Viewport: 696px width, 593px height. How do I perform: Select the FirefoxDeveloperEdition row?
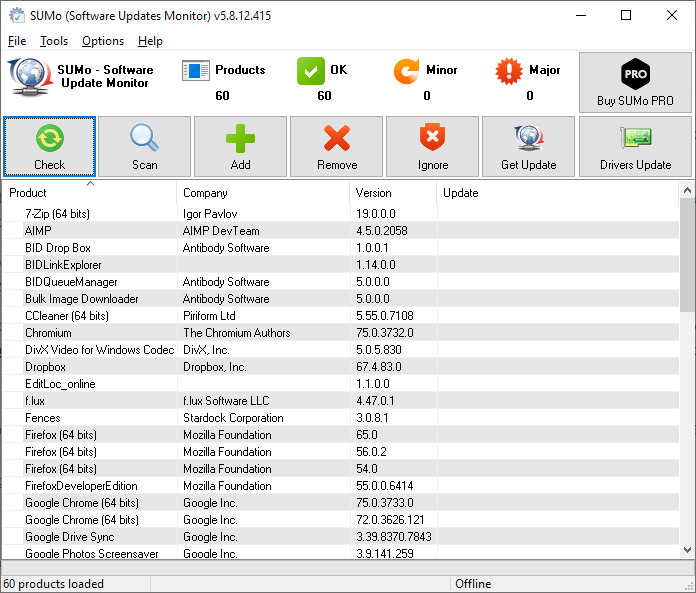point(341,486)
